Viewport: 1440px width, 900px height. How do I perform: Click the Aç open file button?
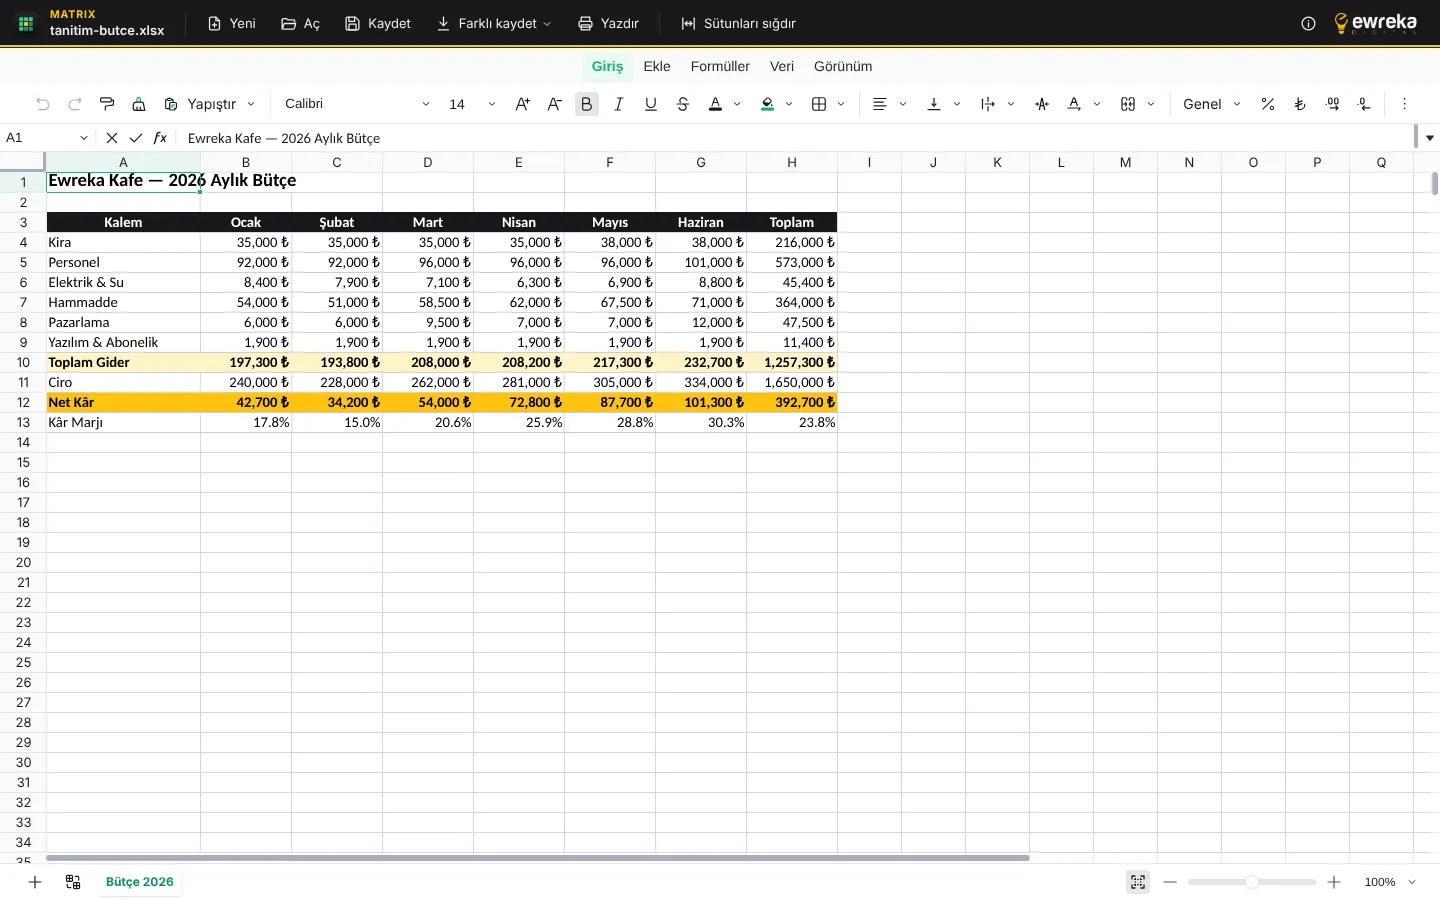(301, 23)
